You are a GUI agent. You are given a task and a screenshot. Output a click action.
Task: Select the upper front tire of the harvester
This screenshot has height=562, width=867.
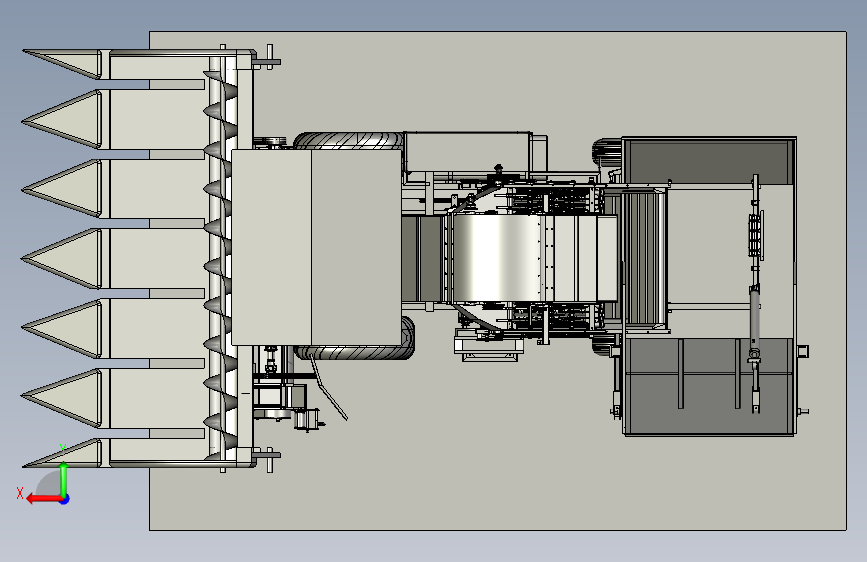[348, 140]
